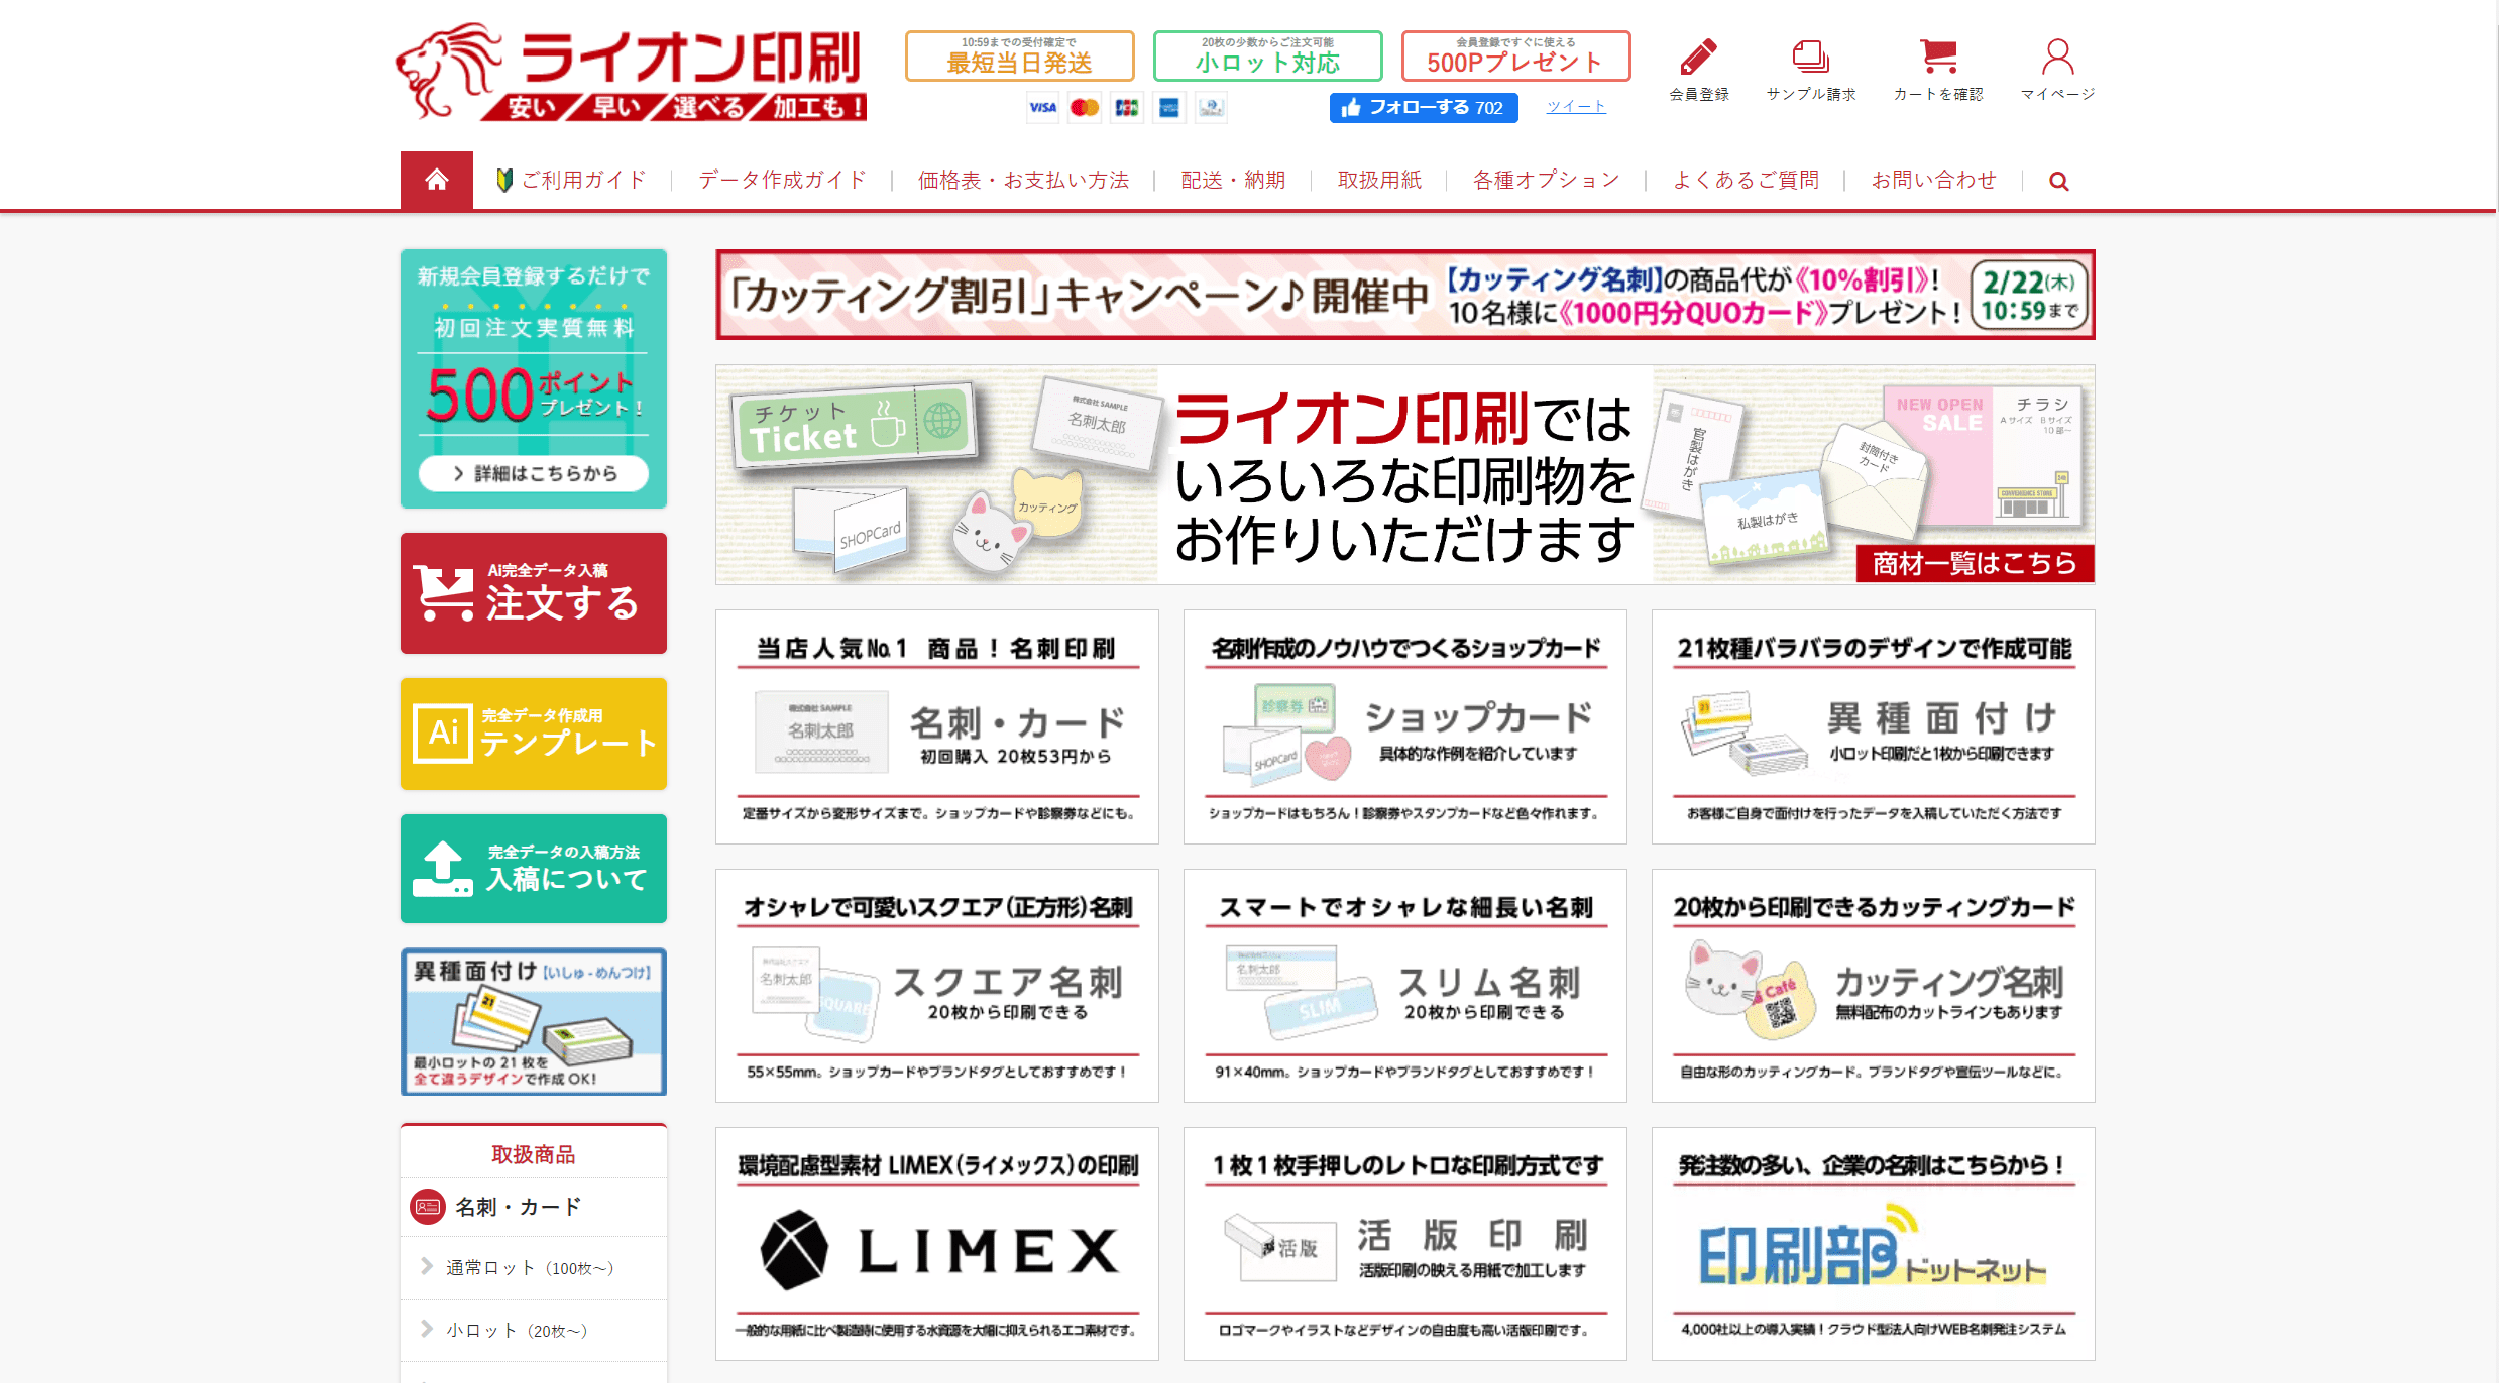Open the green 入稿について button
This screenshot has height=1383, width=2499.
(x=534, y=868)
